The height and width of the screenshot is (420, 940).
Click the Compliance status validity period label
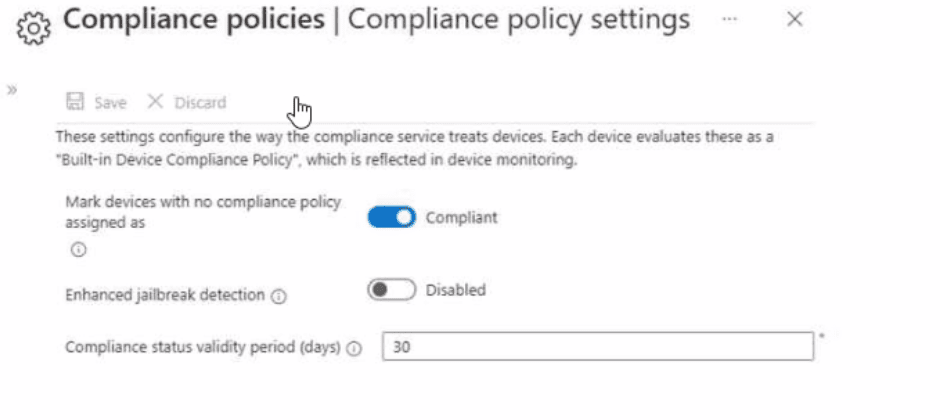pyautogui.click(x=204, y=347)
